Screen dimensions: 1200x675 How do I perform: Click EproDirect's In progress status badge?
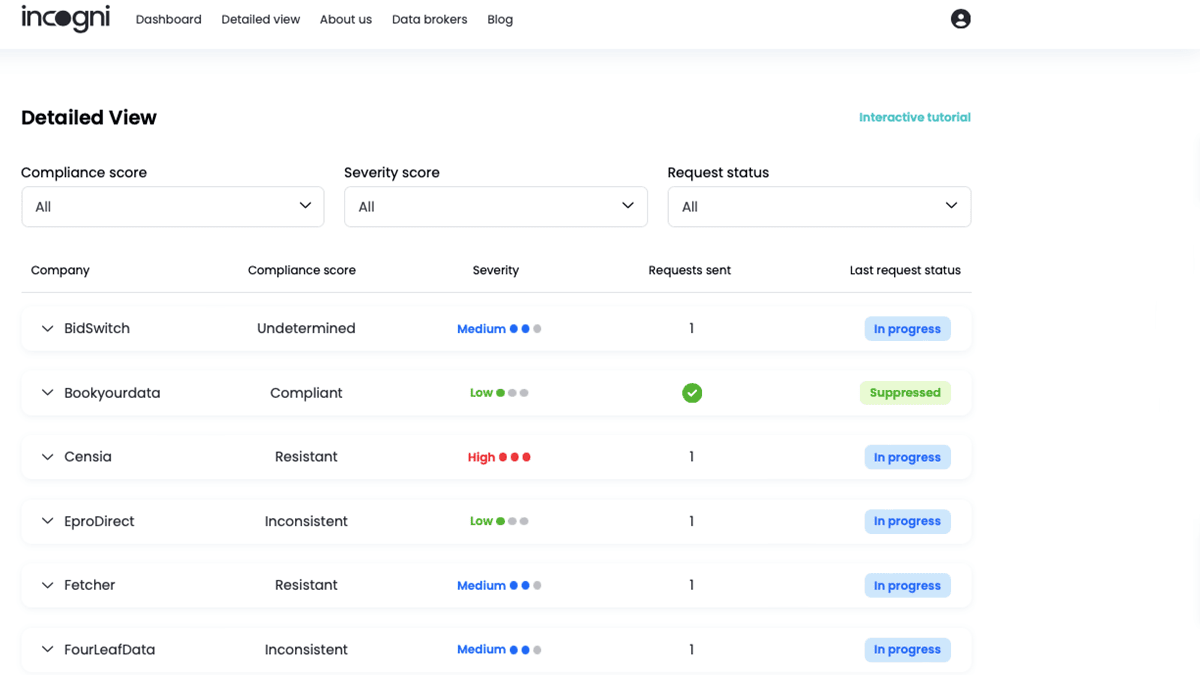click(x=907, y=521)
